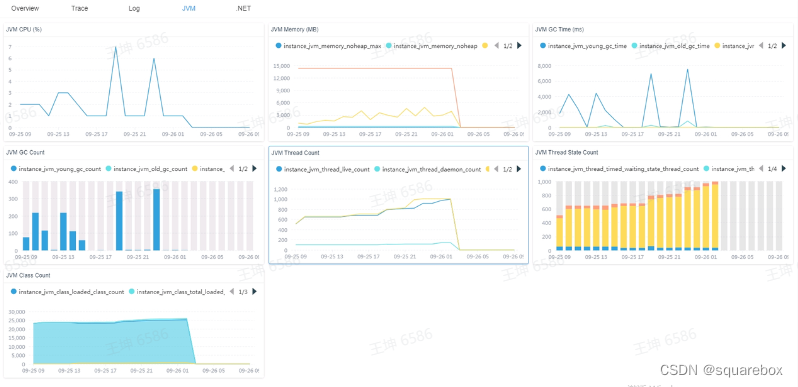
Task: Next legend page arrow in JVM Thread Count
Action: click(x=519, y=169)
